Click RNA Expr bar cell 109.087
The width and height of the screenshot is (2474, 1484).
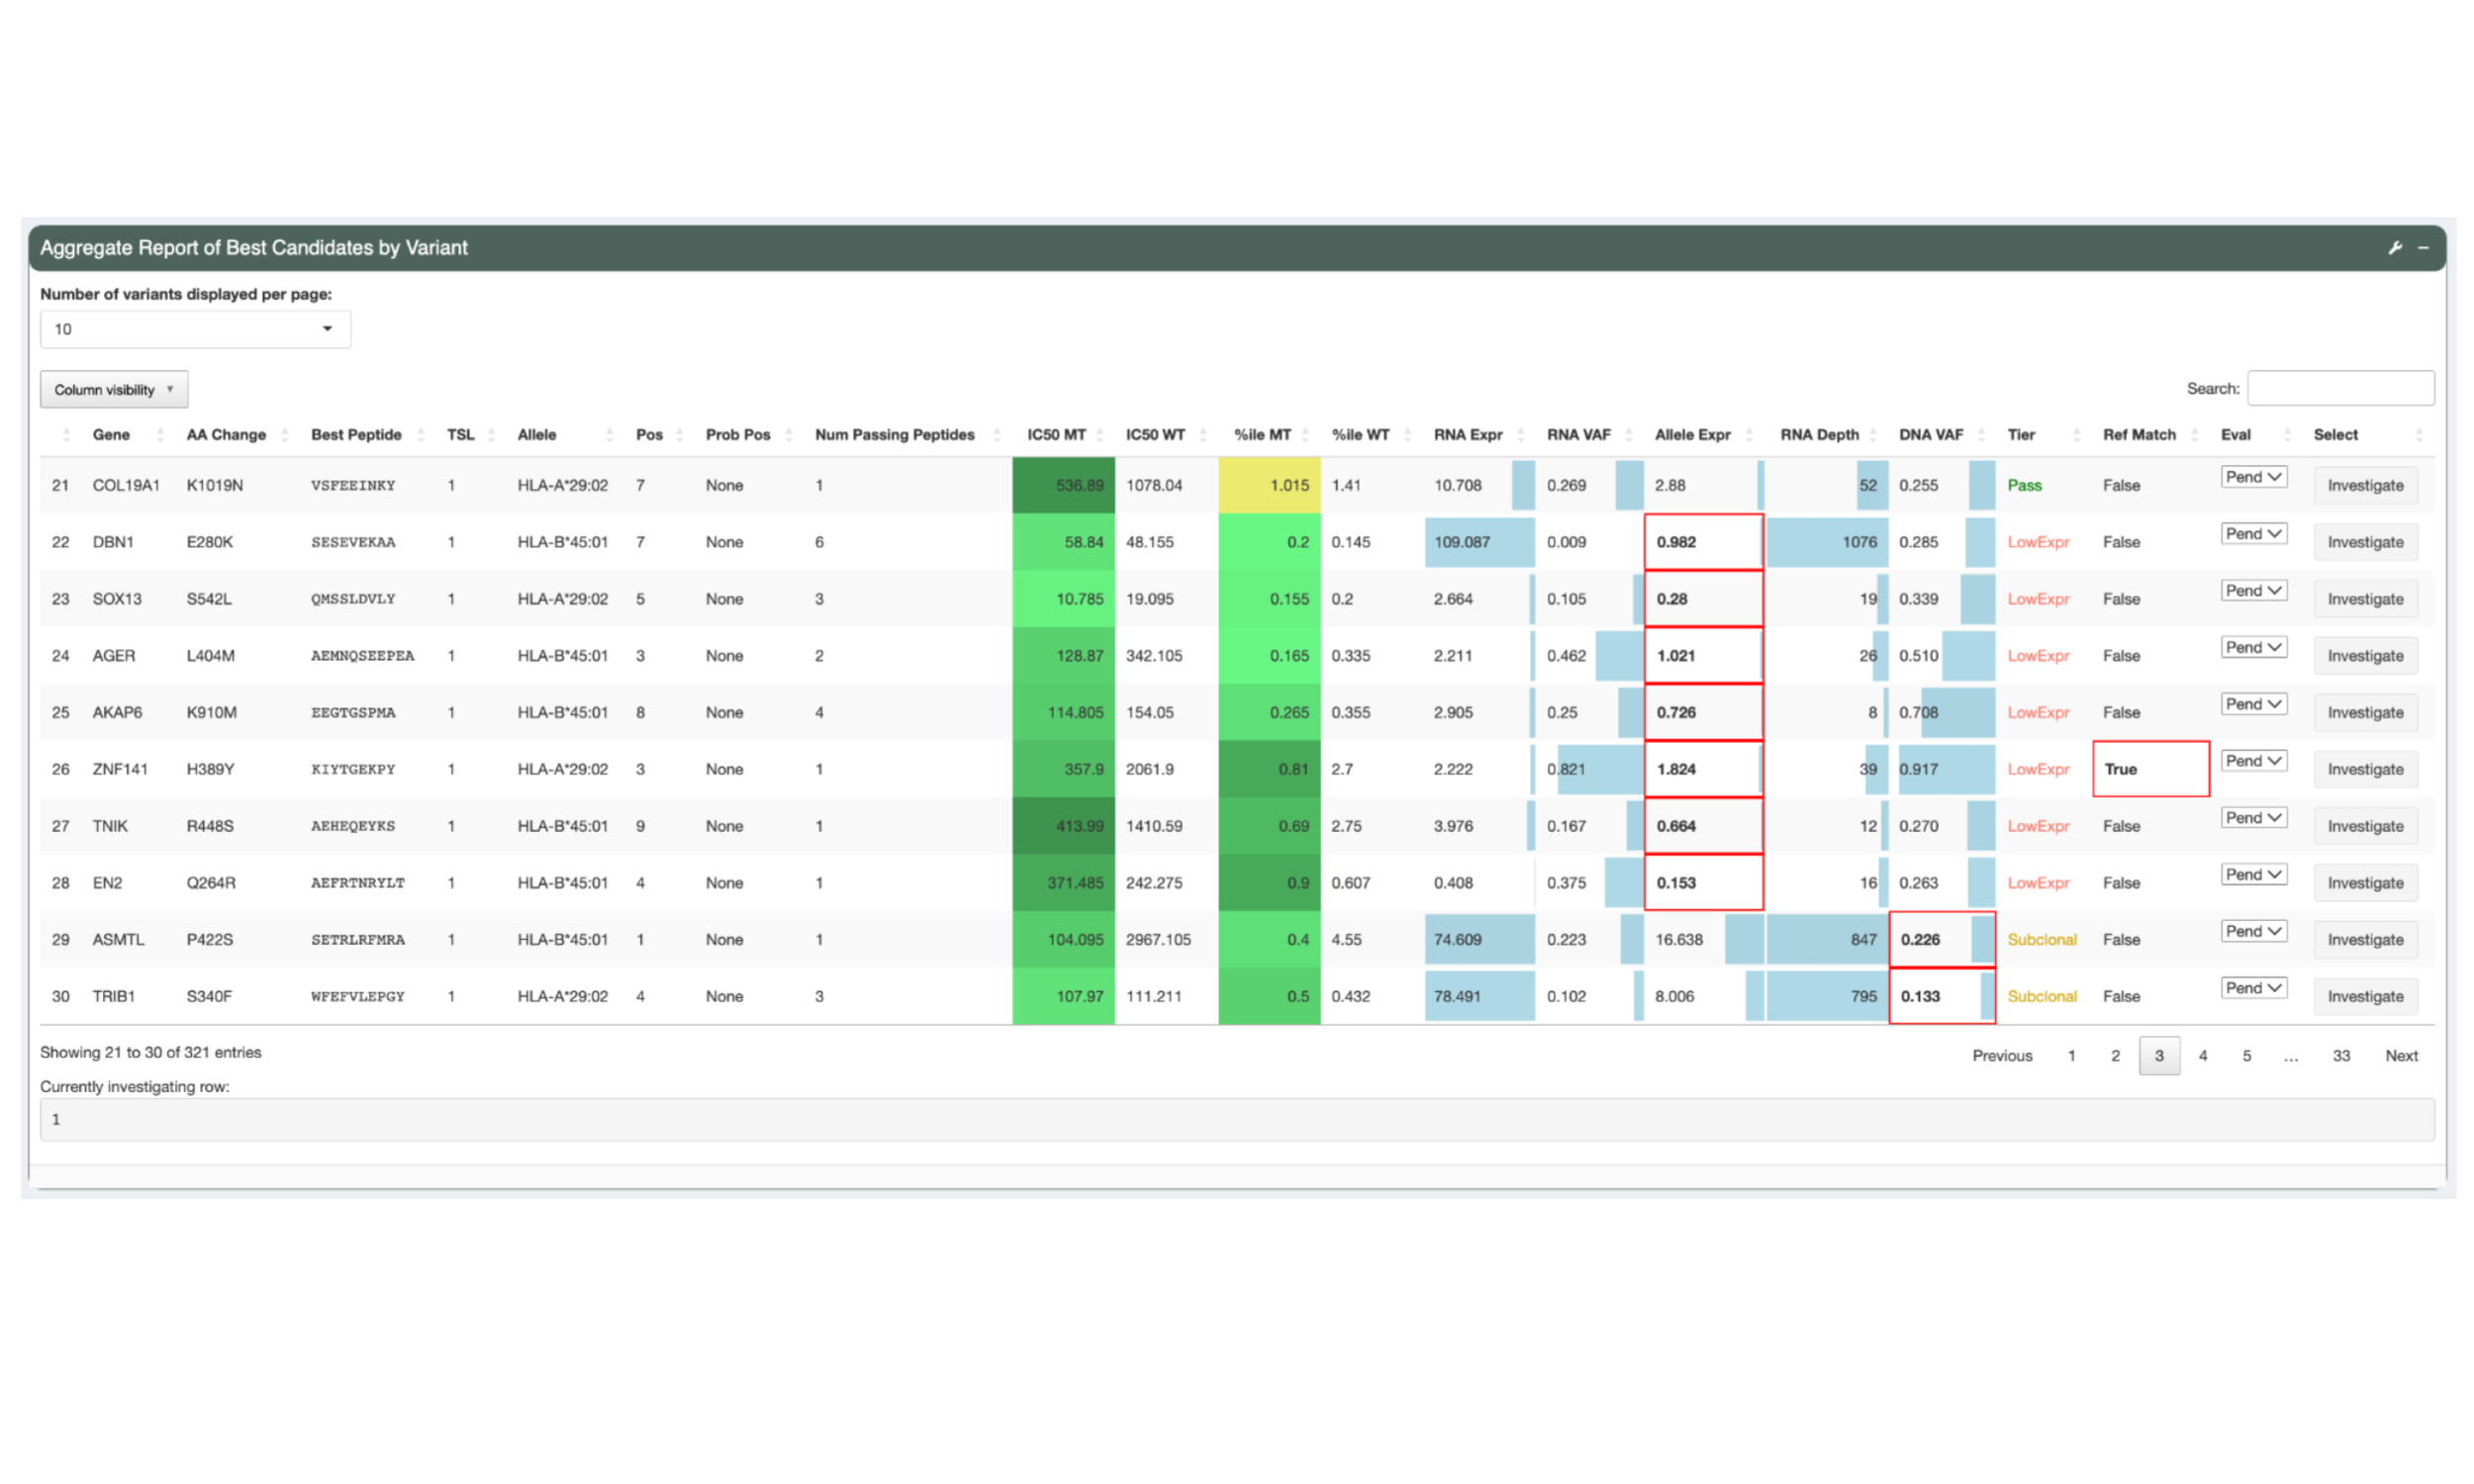pyautogui.click(x=1479, y=542)
